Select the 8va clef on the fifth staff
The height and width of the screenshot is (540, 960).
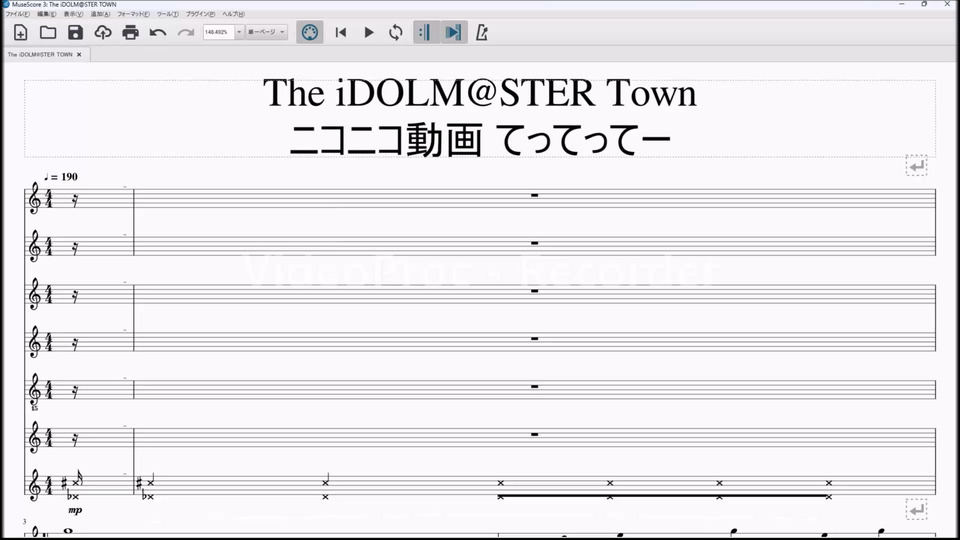click(x=35, y=392)
